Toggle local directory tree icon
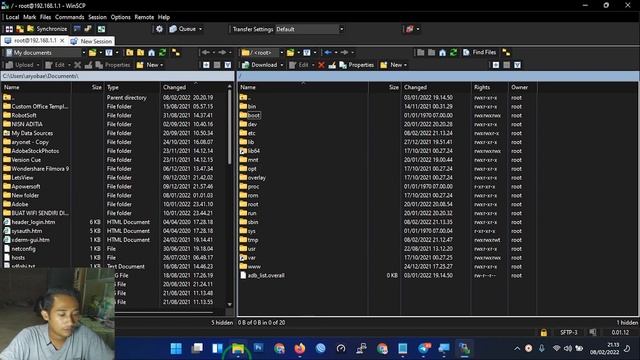Image resolution: width=640 pixels, height=360 pixels. pos(176,53)
